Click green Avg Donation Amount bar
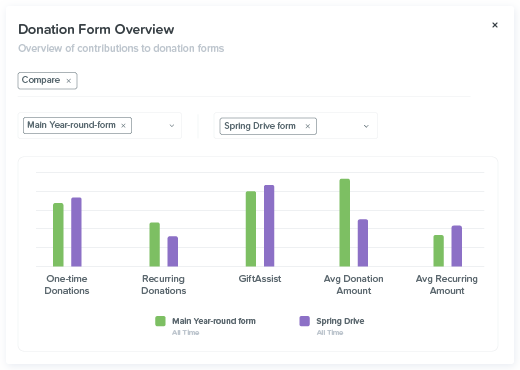Image resolution: width=520 pixels, height=370 pixels. coord(345,223)
